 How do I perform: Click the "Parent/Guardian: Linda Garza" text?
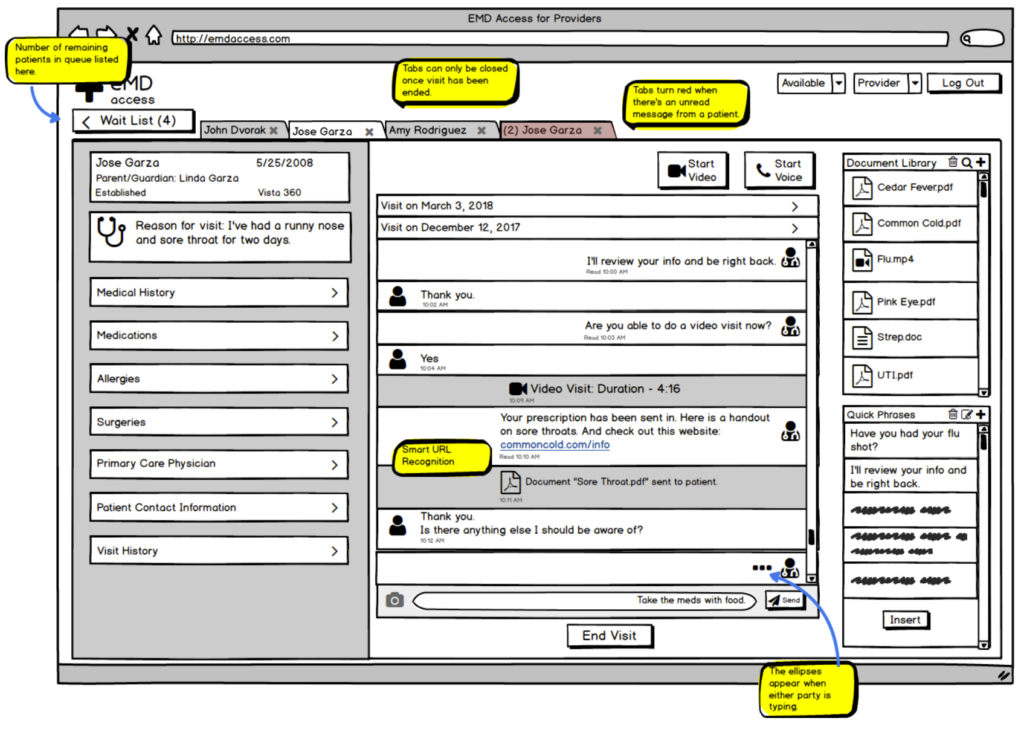pyautogui.click(x=167, y=178)
